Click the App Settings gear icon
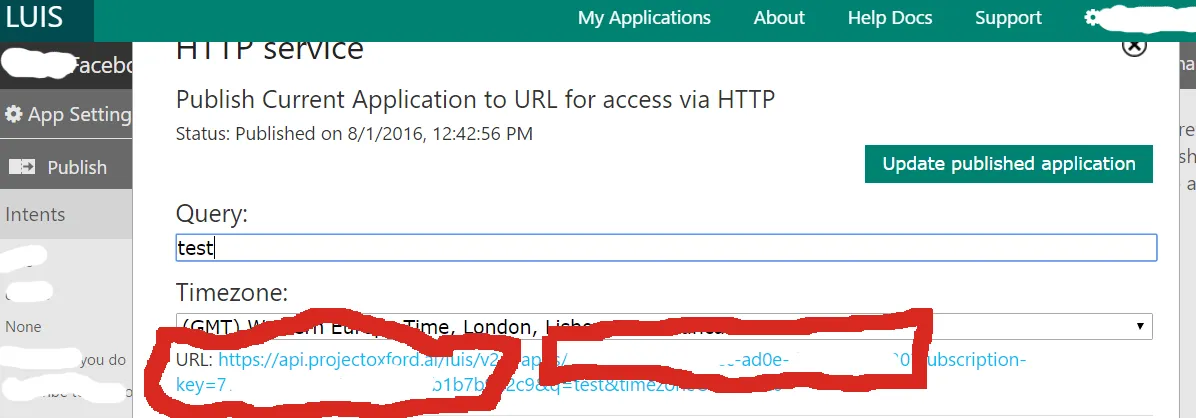1196x418 pixels. click(x=13, y=114)
